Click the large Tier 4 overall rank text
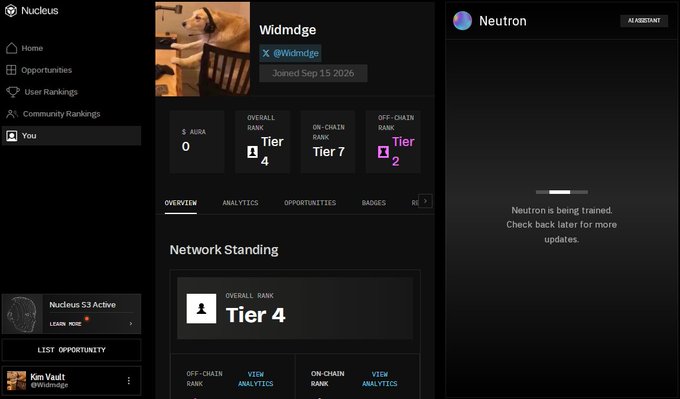 click(x=255, y=315)
